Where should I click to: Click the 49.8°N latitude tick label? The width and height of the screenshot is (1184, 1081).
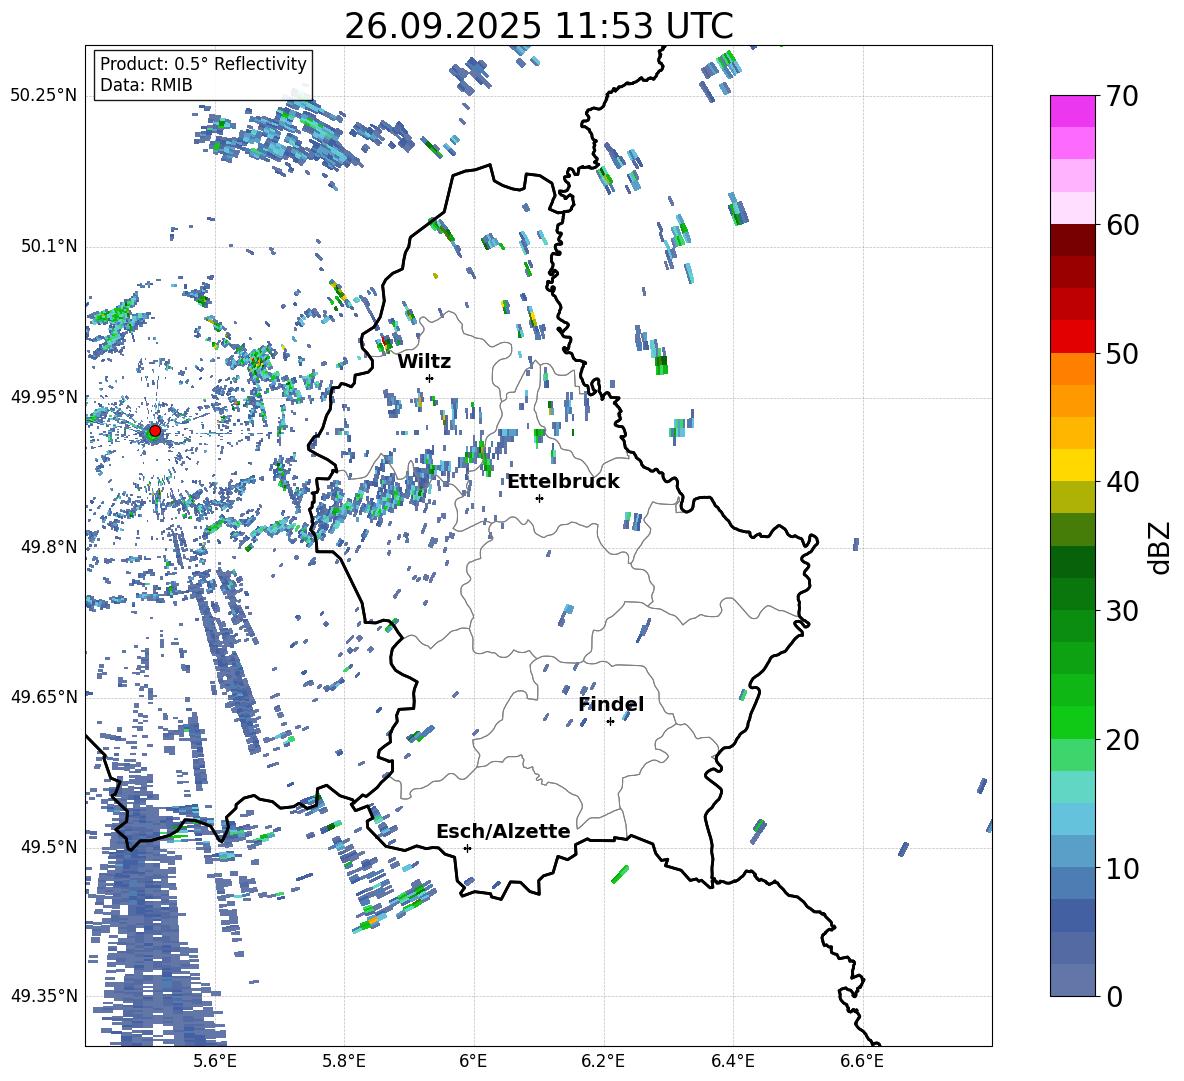[44, 547]
